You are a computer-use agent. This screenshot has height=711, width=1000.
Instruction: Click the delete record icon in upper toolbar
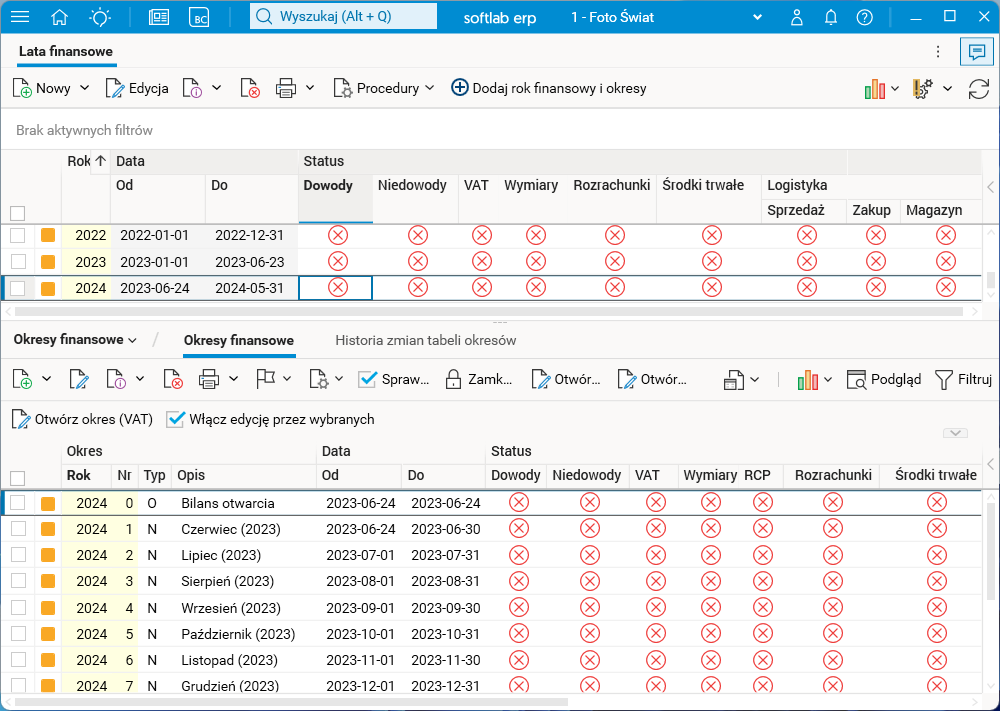click(250, 89)
